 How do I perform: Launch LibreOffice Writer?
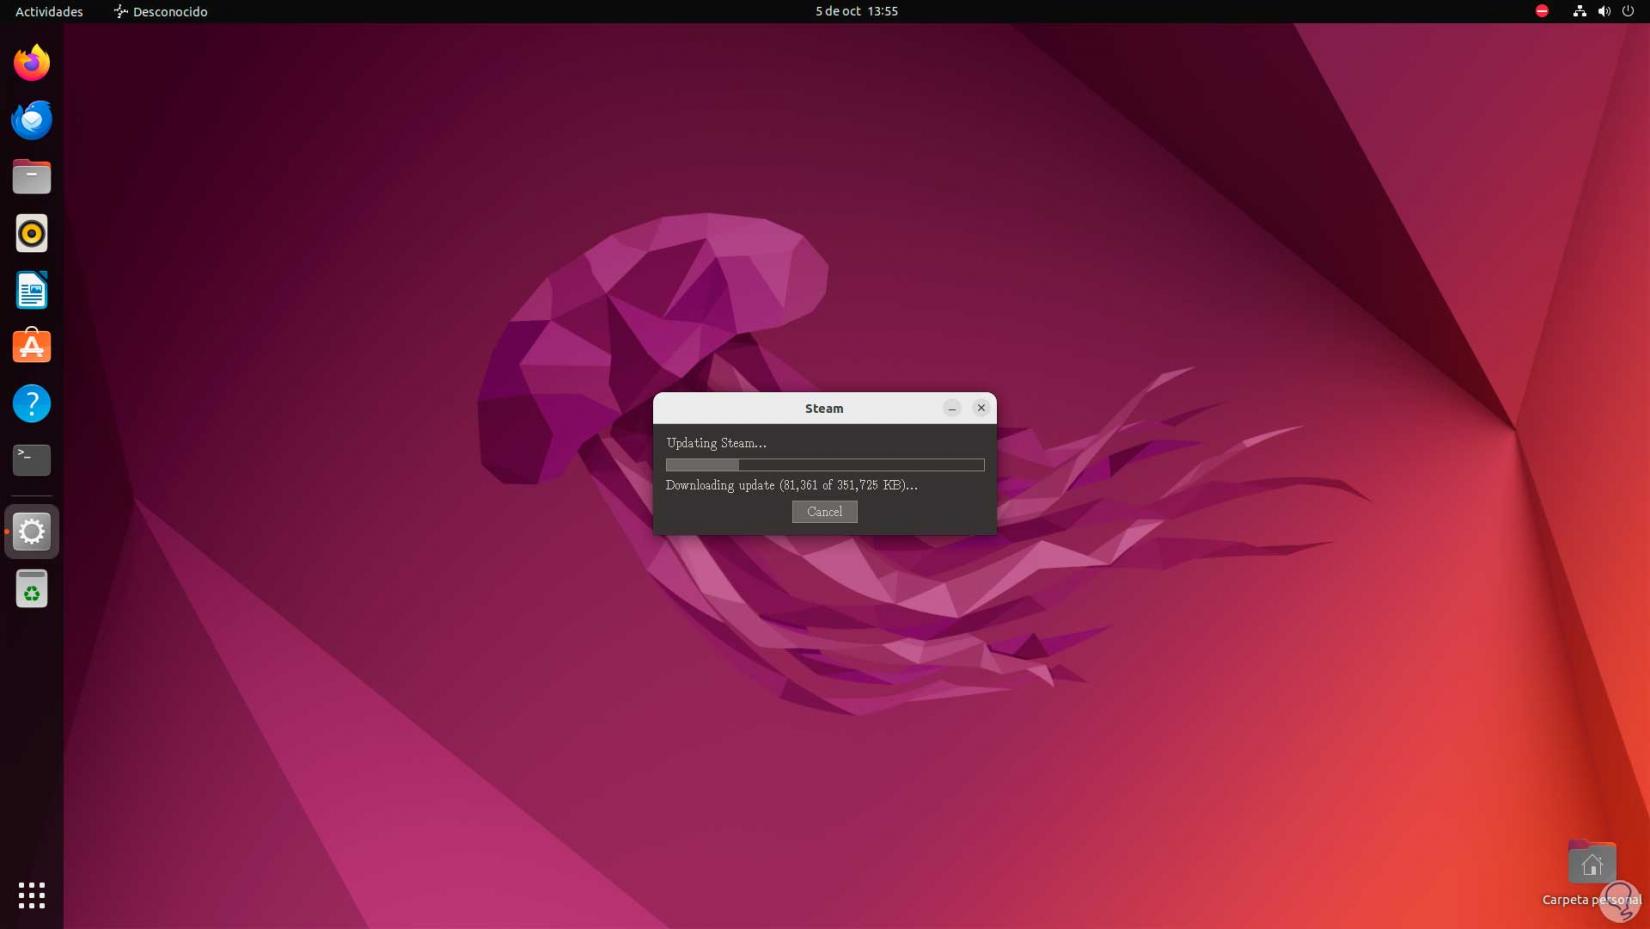coord(32,291)
